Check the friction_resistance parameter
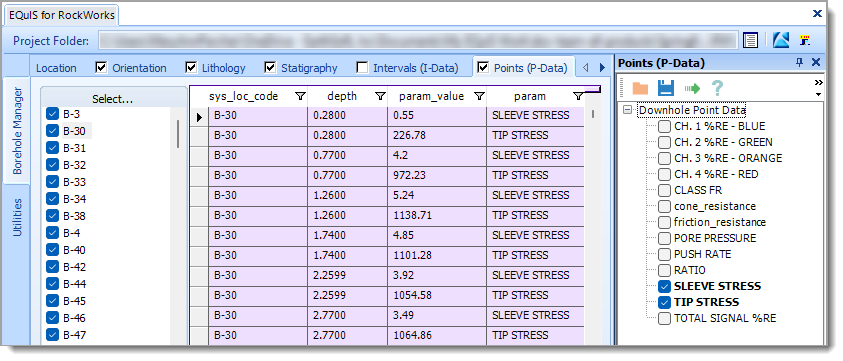 pos(665,222)
